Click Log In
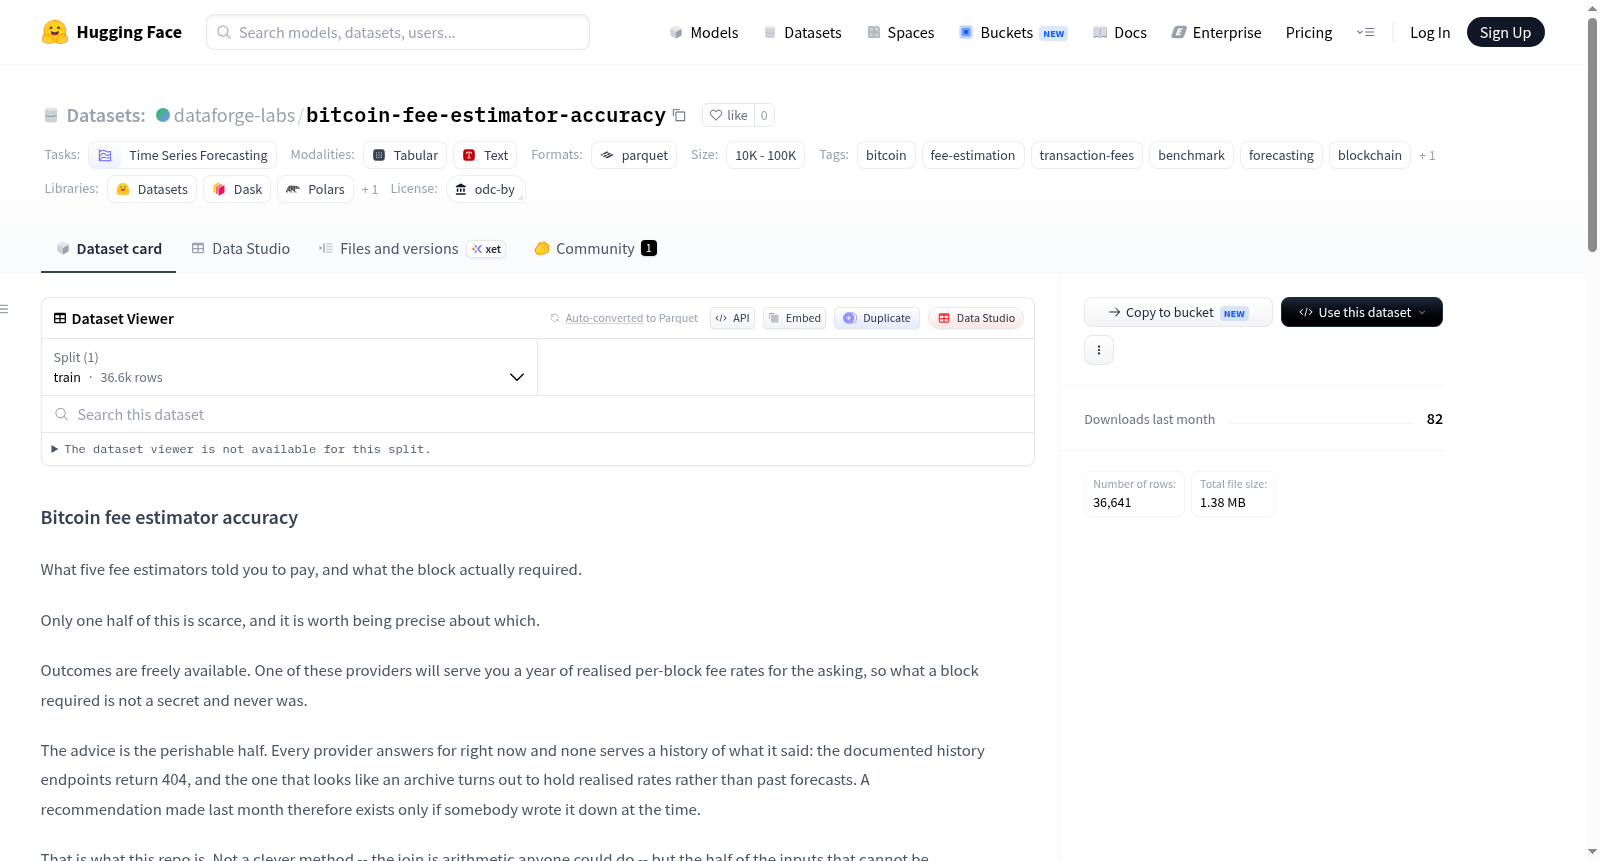This screenshot has width=1600, height=861. pyautogui.click(x=1430, y=32)
